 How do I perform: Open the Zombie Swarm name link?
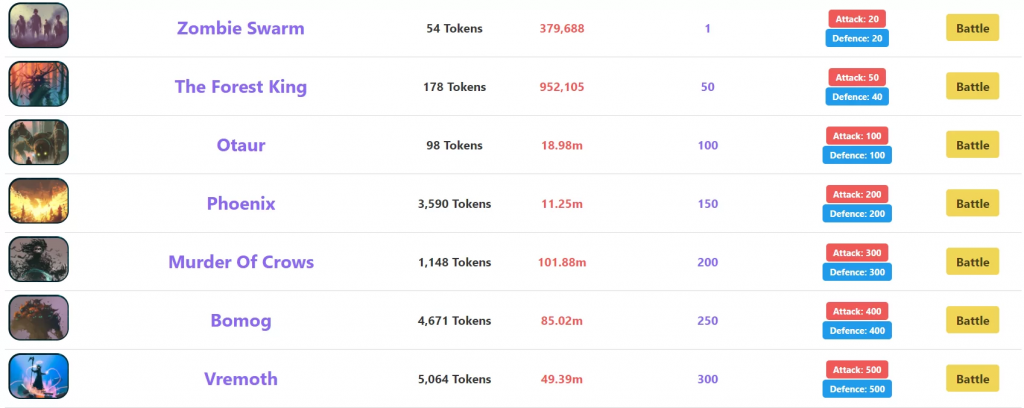[x=240, y=28]
